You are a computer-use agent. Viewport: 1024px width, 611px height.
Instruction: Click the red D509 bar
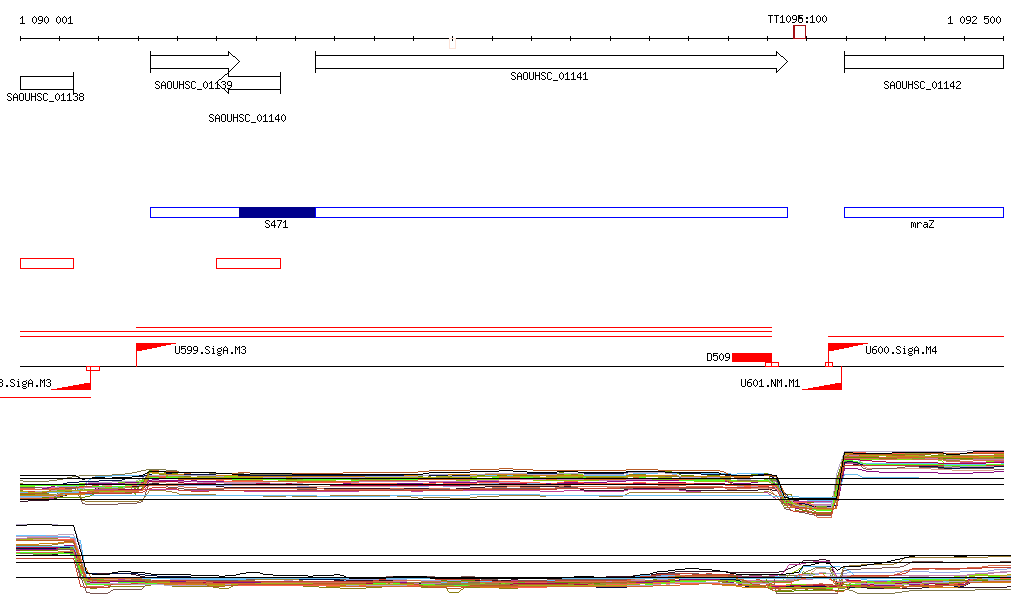tap(752, 357)
